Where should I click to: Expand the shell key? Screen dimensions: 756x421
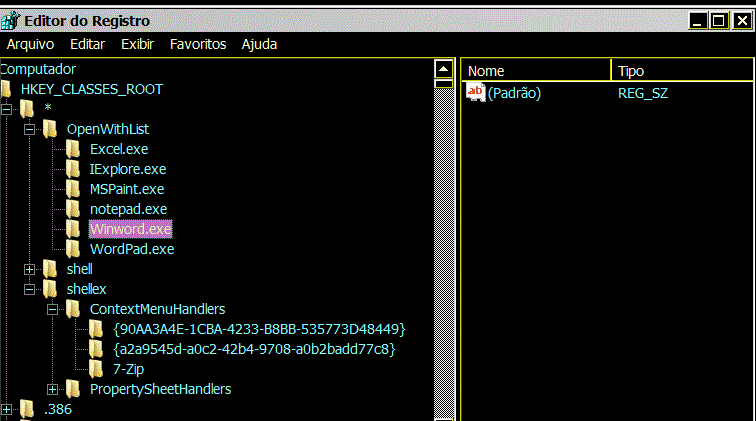pyautogui.click(x=29, y=269)
